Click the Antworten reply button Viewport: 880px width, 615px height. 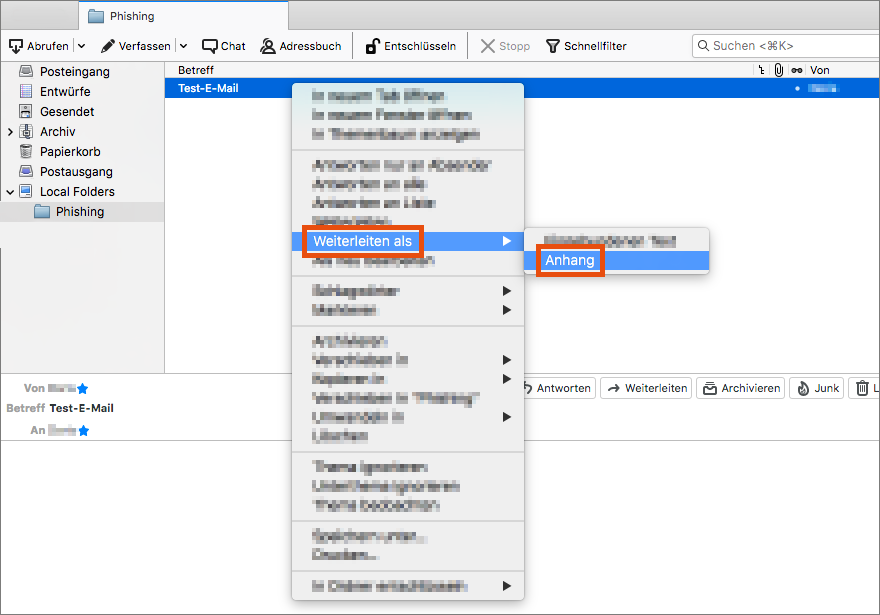click(x=557, y=388)
